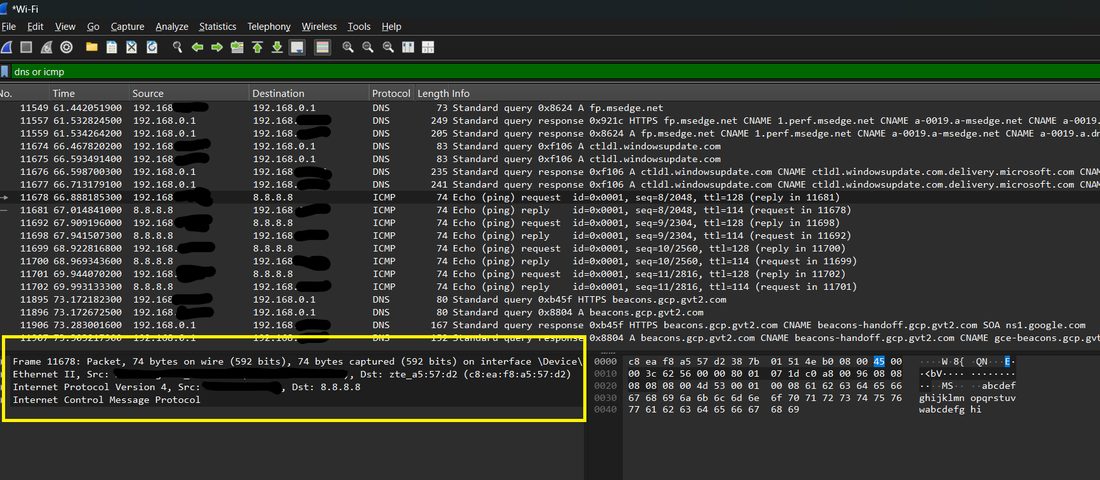Open the View menu
The image size is (1100, 480).
pos(65,27)
